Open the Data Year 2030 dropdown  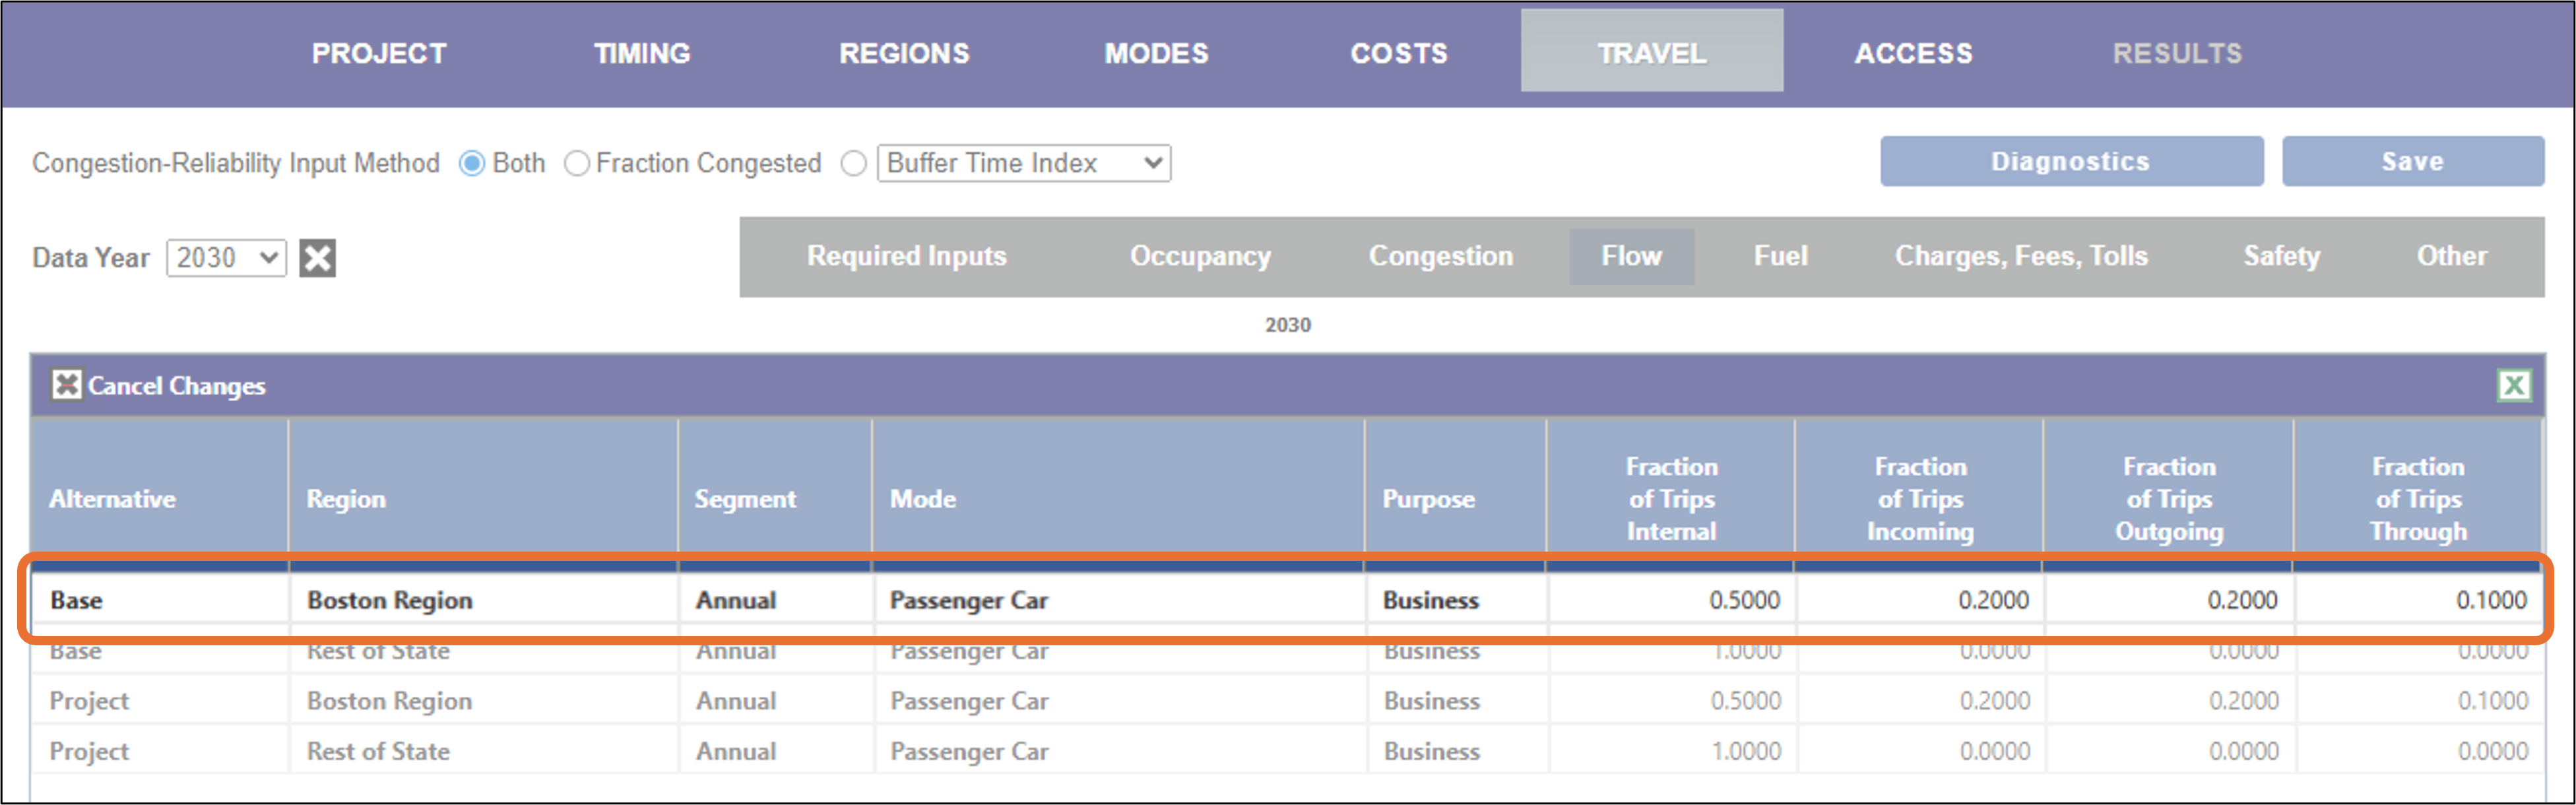226,258
